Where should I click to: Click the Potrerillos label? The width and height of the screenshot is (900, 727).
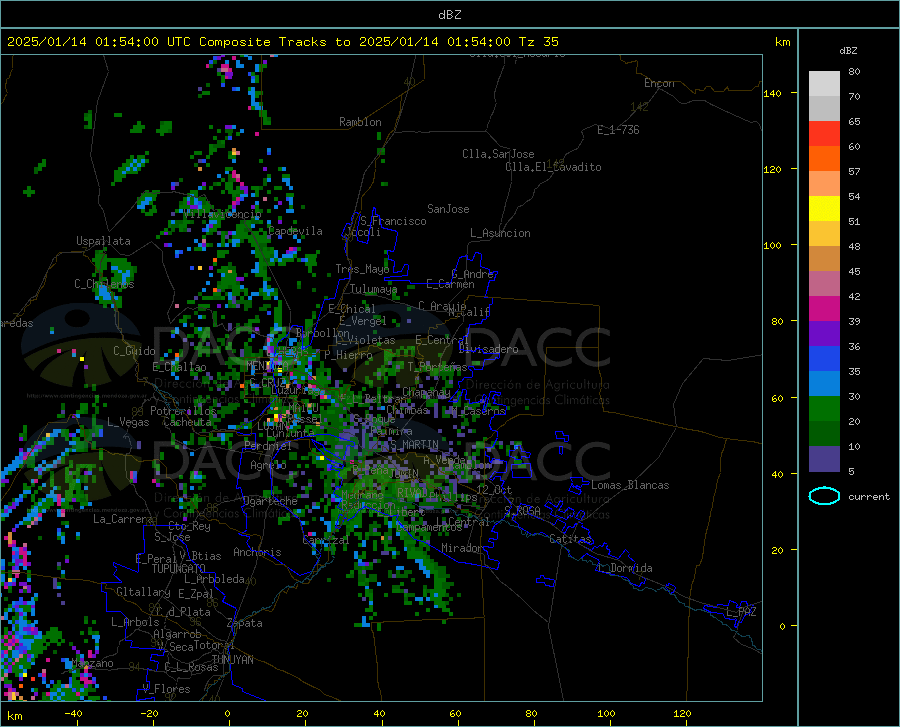coord(183,411)
